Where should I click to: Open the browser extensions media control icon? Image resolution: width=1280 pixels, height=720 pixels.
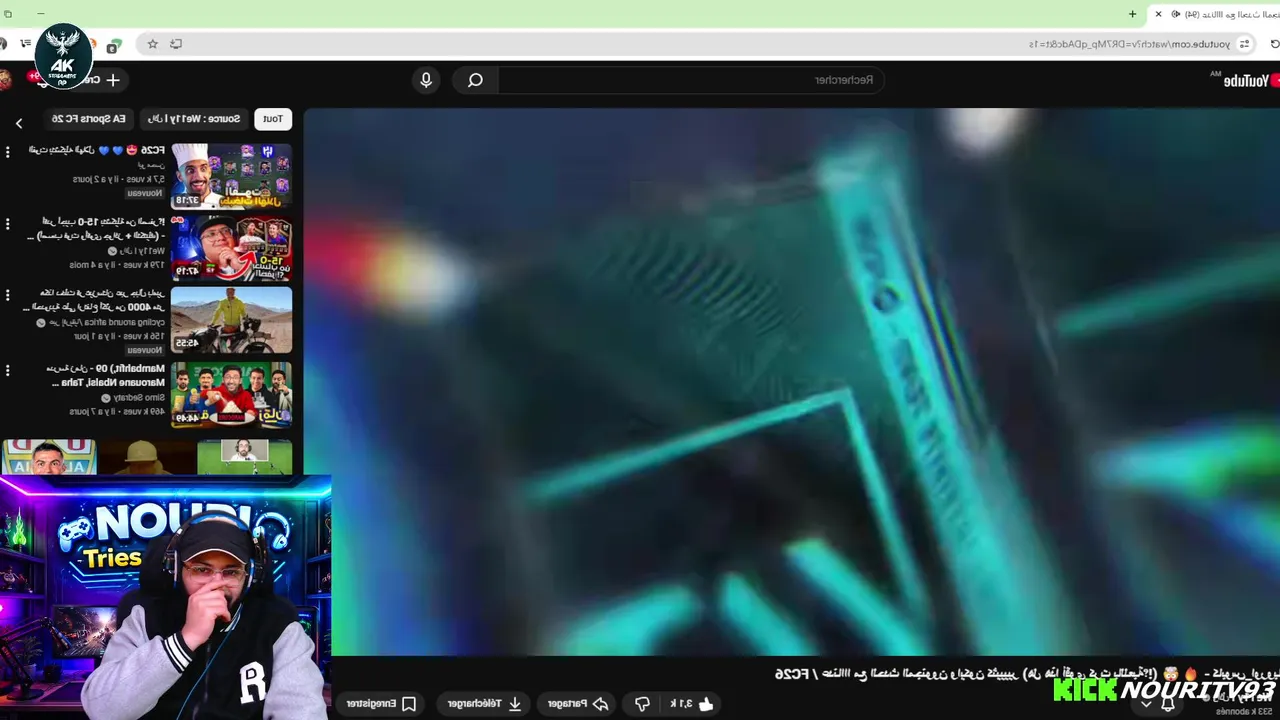point(25,44)
